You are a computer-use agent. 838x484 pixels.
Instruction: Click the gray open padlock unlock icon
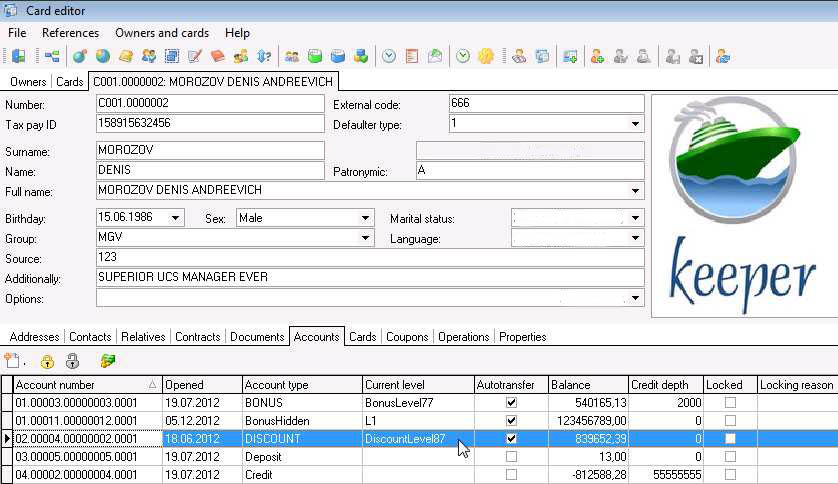click(x=72, y=362)
